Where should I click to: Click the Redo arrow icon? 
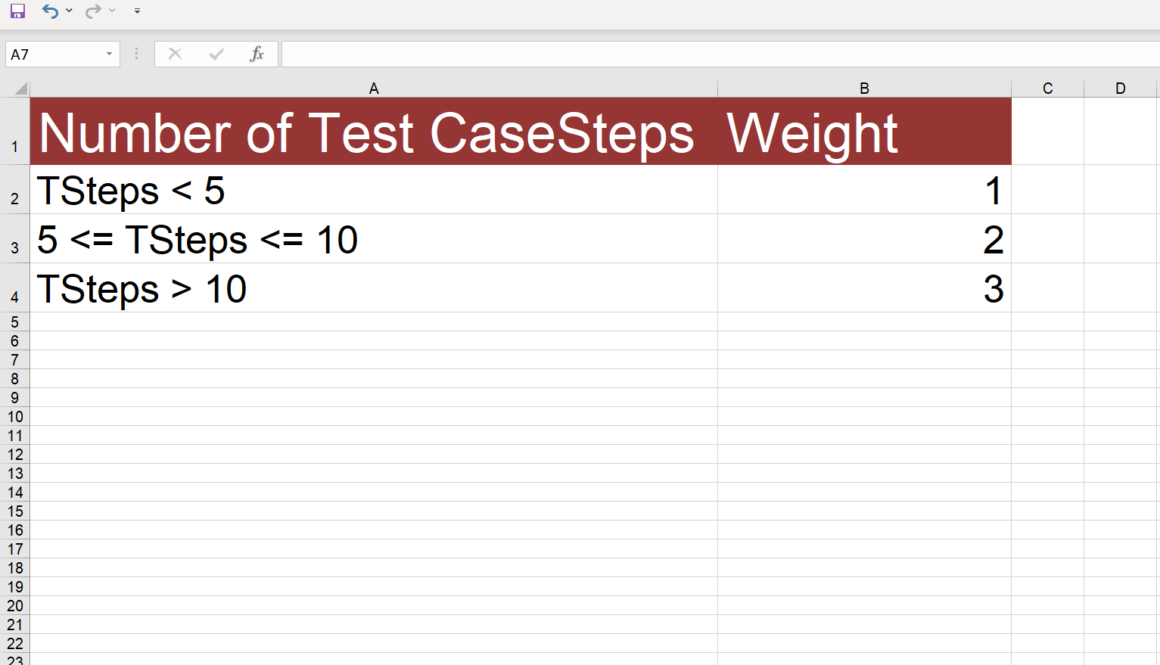tap(93, 11)
